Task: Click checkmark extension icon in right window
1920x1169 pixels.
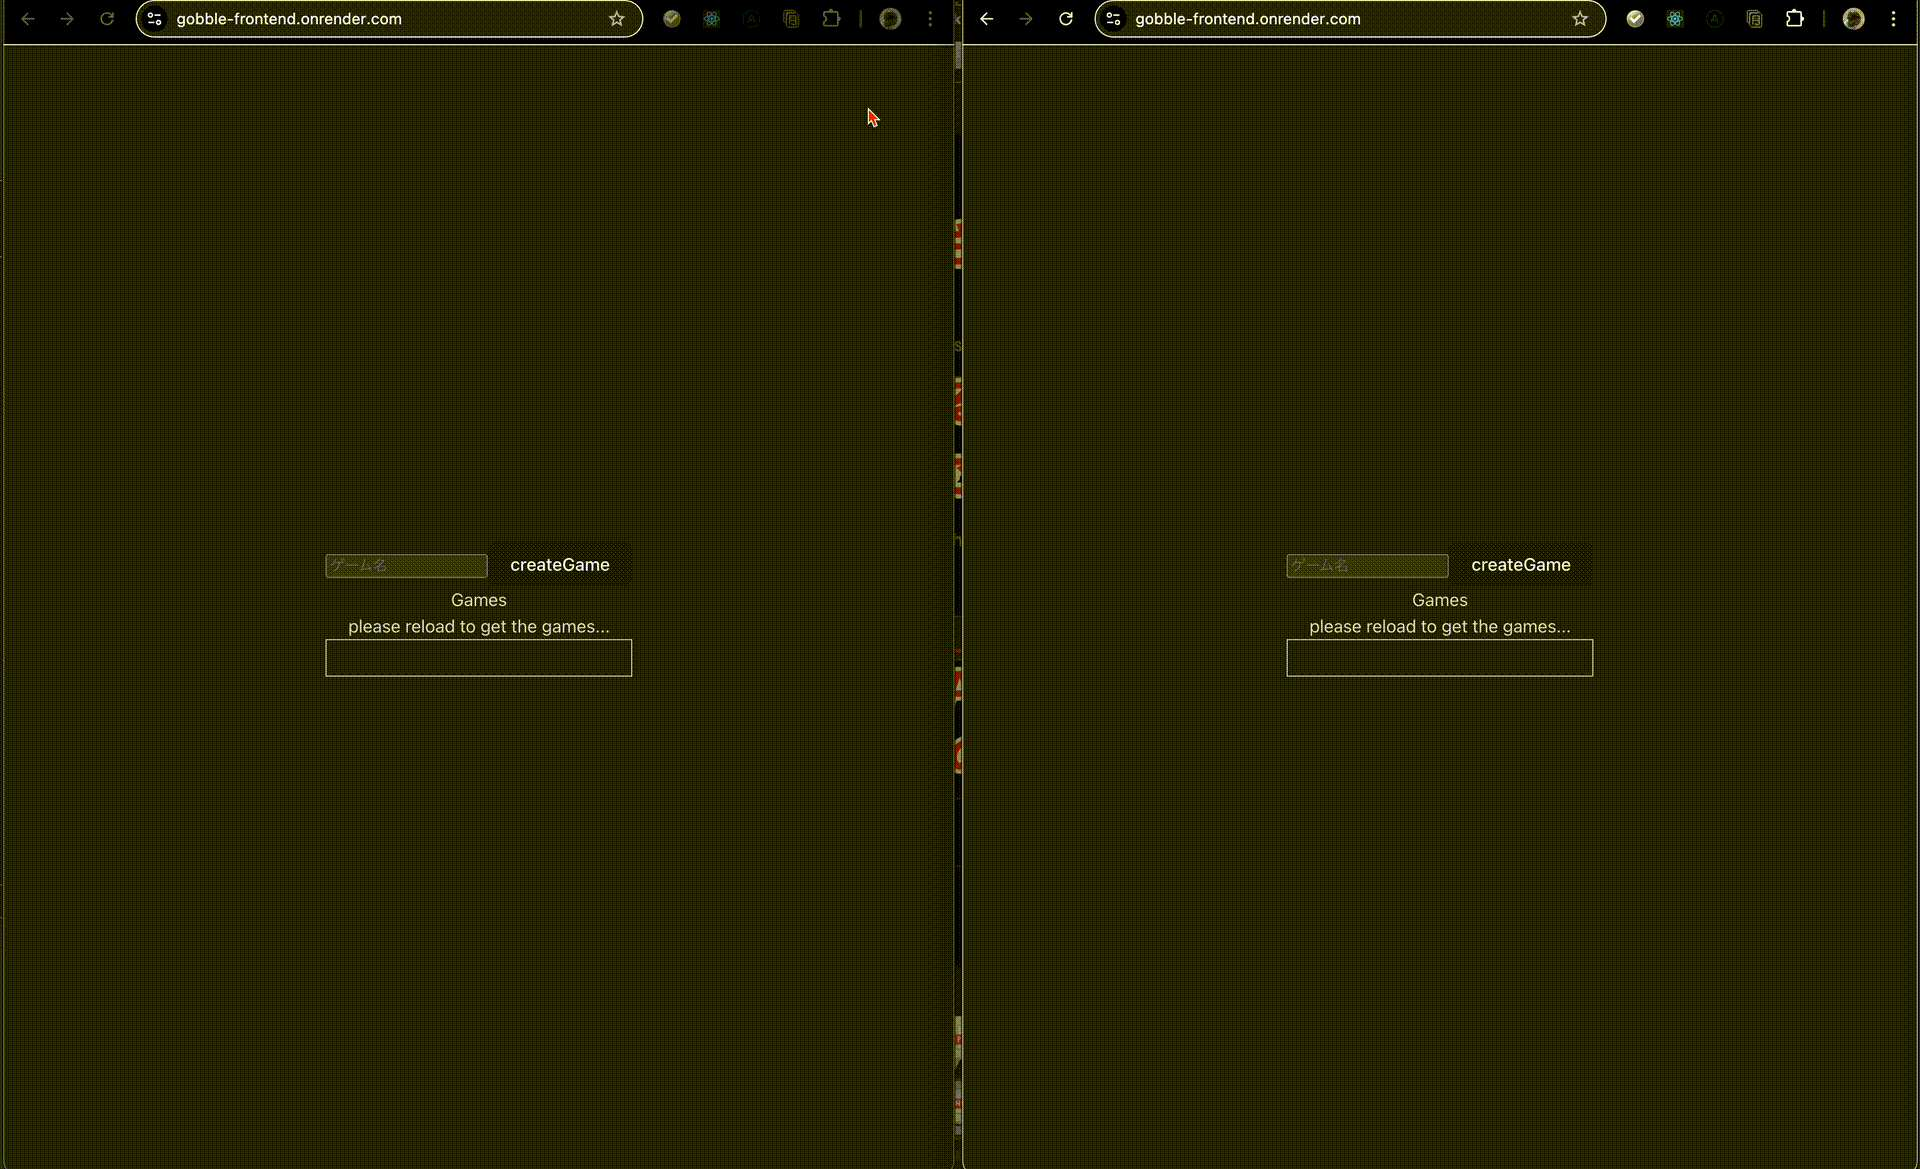Action: tap(1635, 19)
